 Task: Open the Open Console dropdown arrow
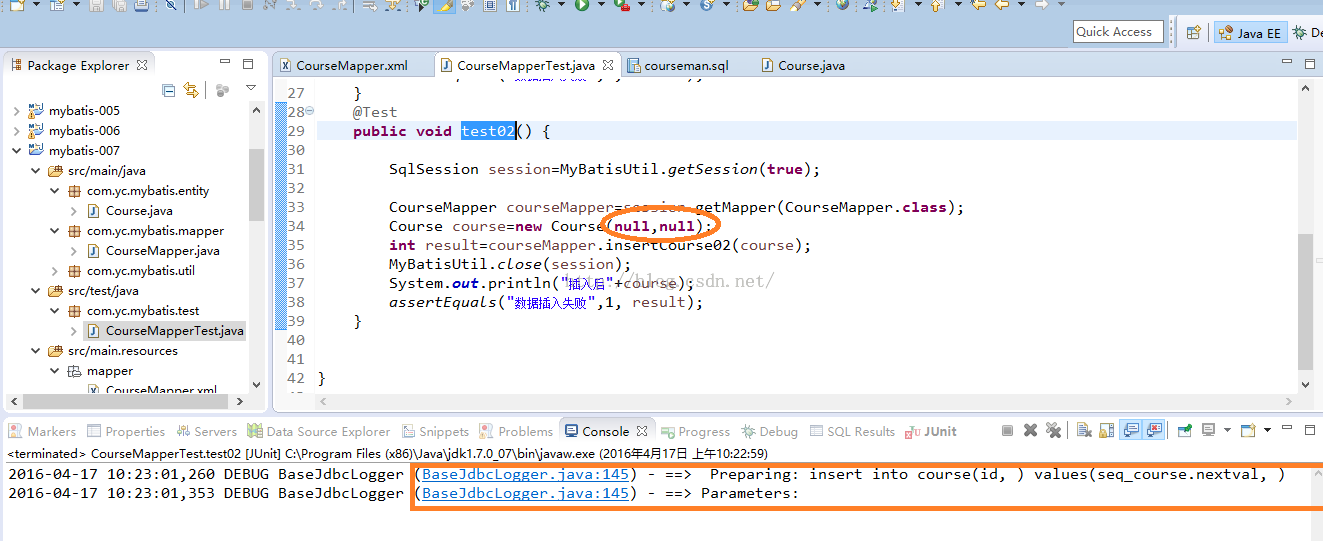pyautogui.click(x=1267, y=431)
